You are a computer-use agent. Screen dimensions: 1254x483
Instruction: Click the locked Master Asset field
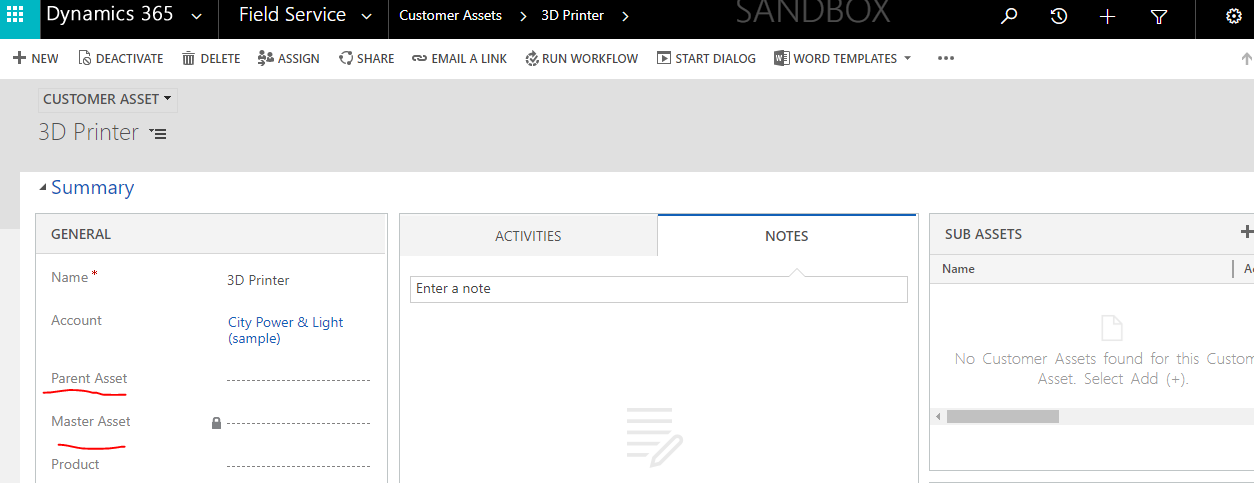pos(298,422)
